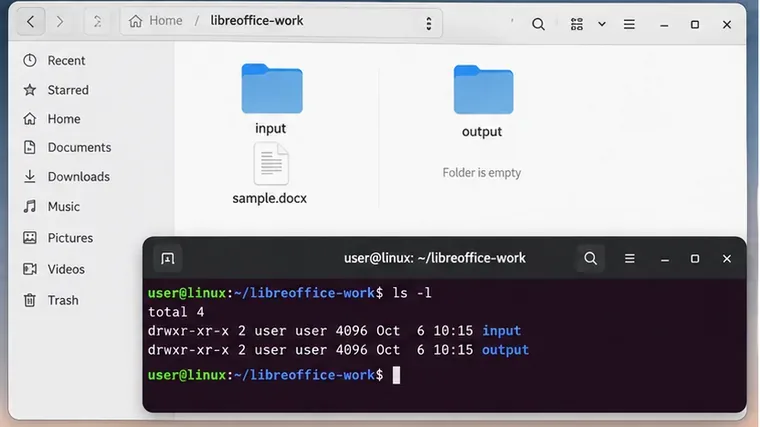Close the file manager window
Viewport: 760px width, 427px height.
(x=727, y=25)
